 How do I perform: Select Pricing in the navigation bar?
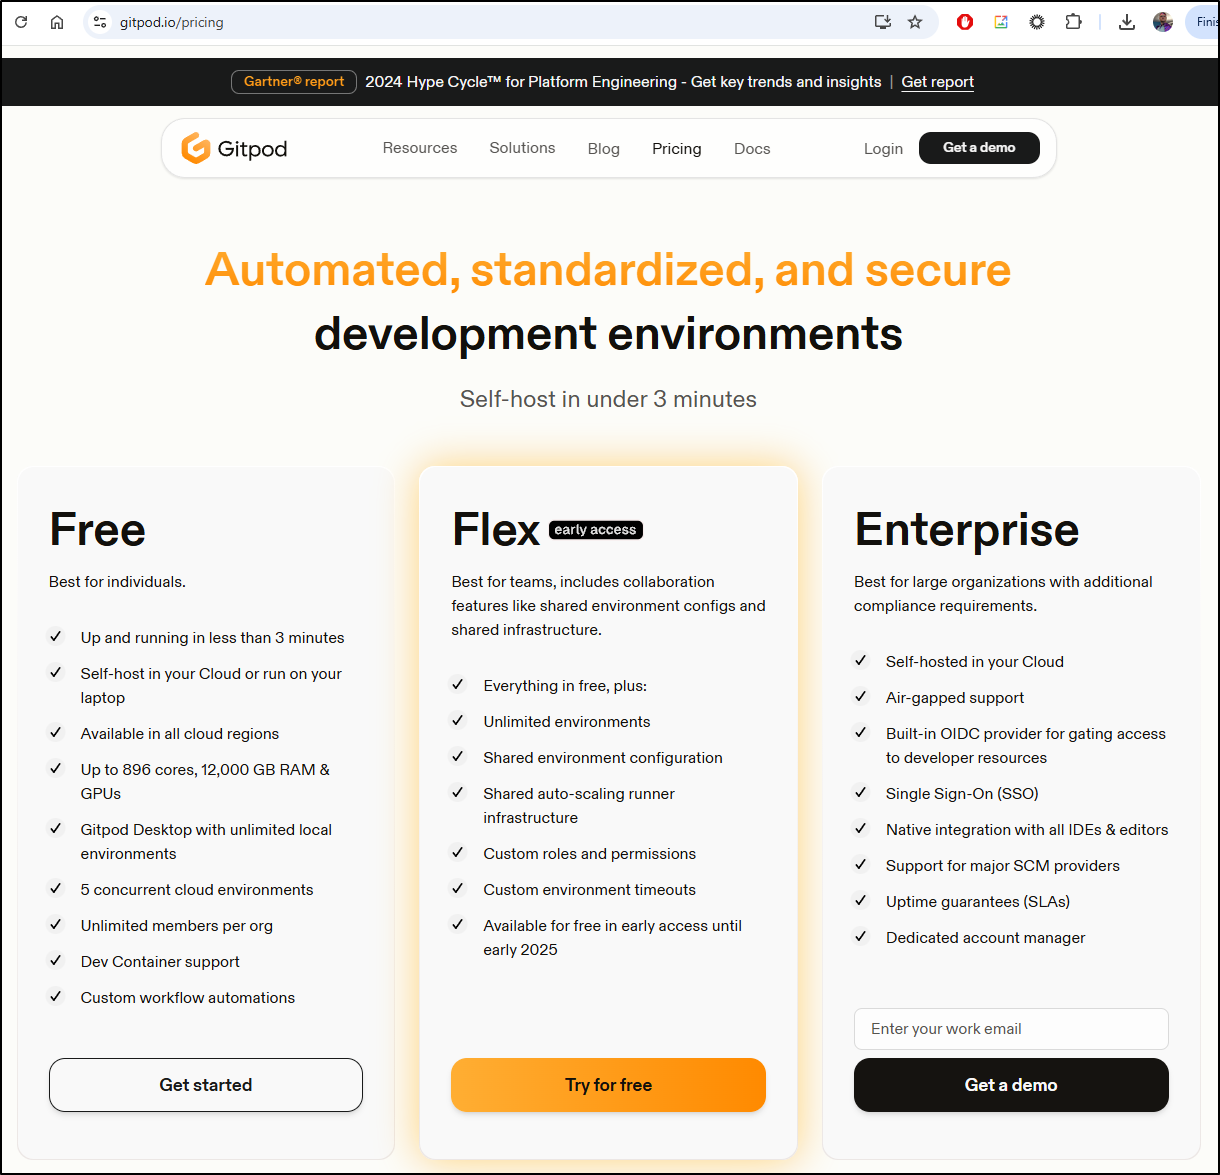tap(677, 149)
